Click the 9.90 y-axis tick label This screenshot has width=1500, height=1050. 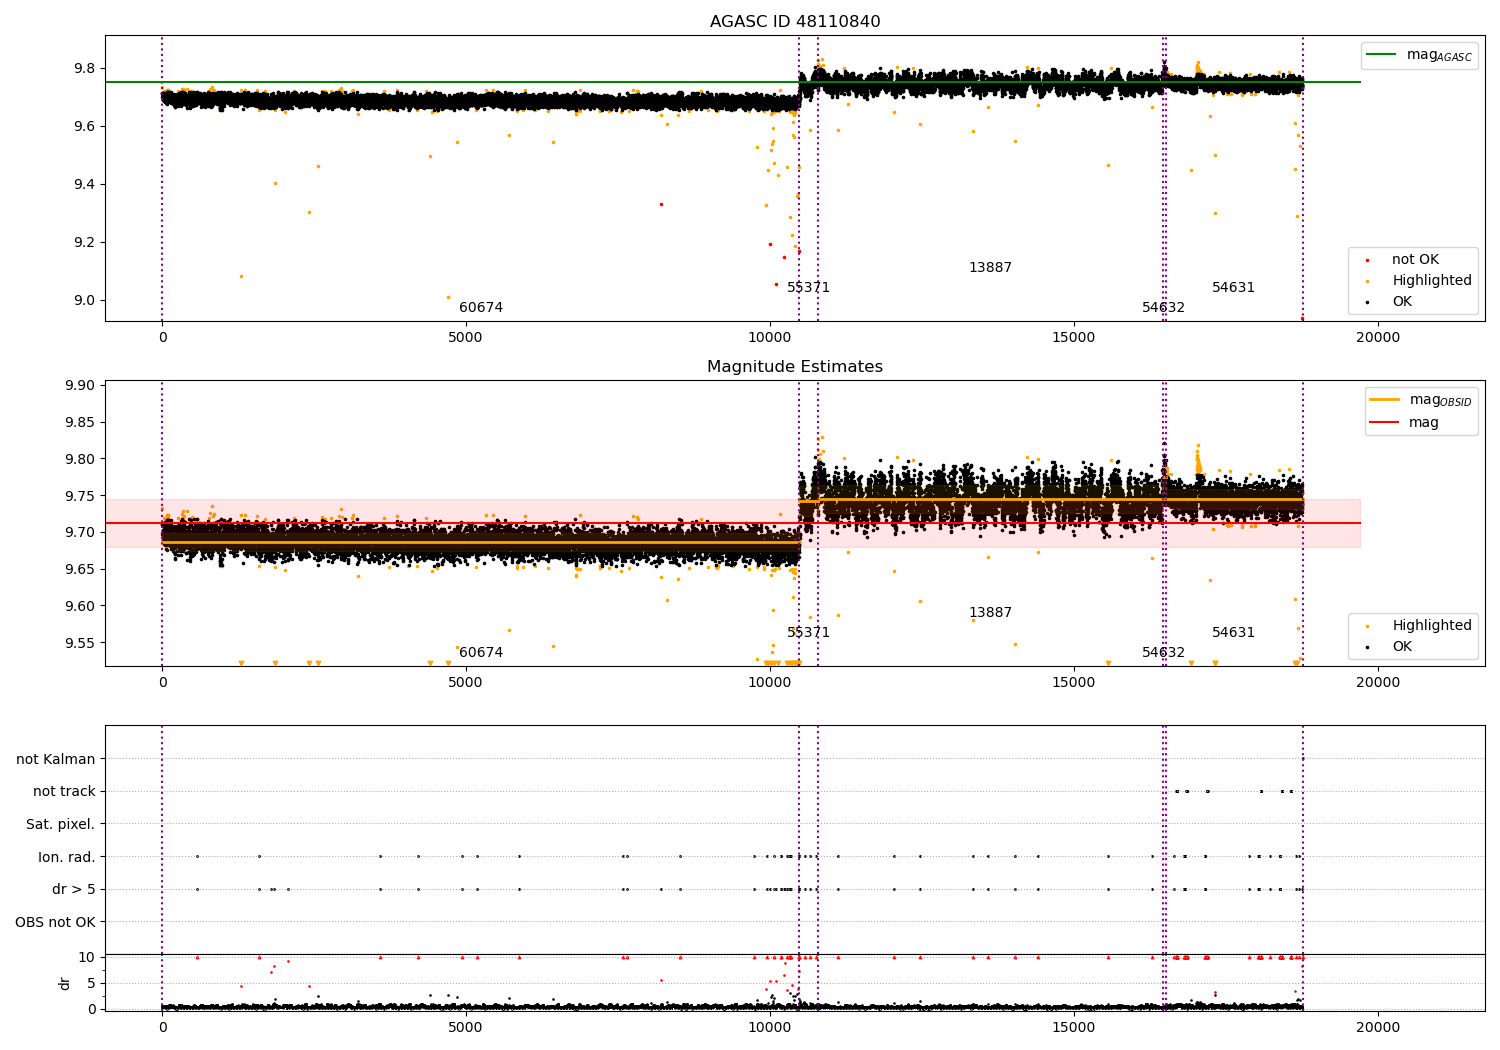79,386
